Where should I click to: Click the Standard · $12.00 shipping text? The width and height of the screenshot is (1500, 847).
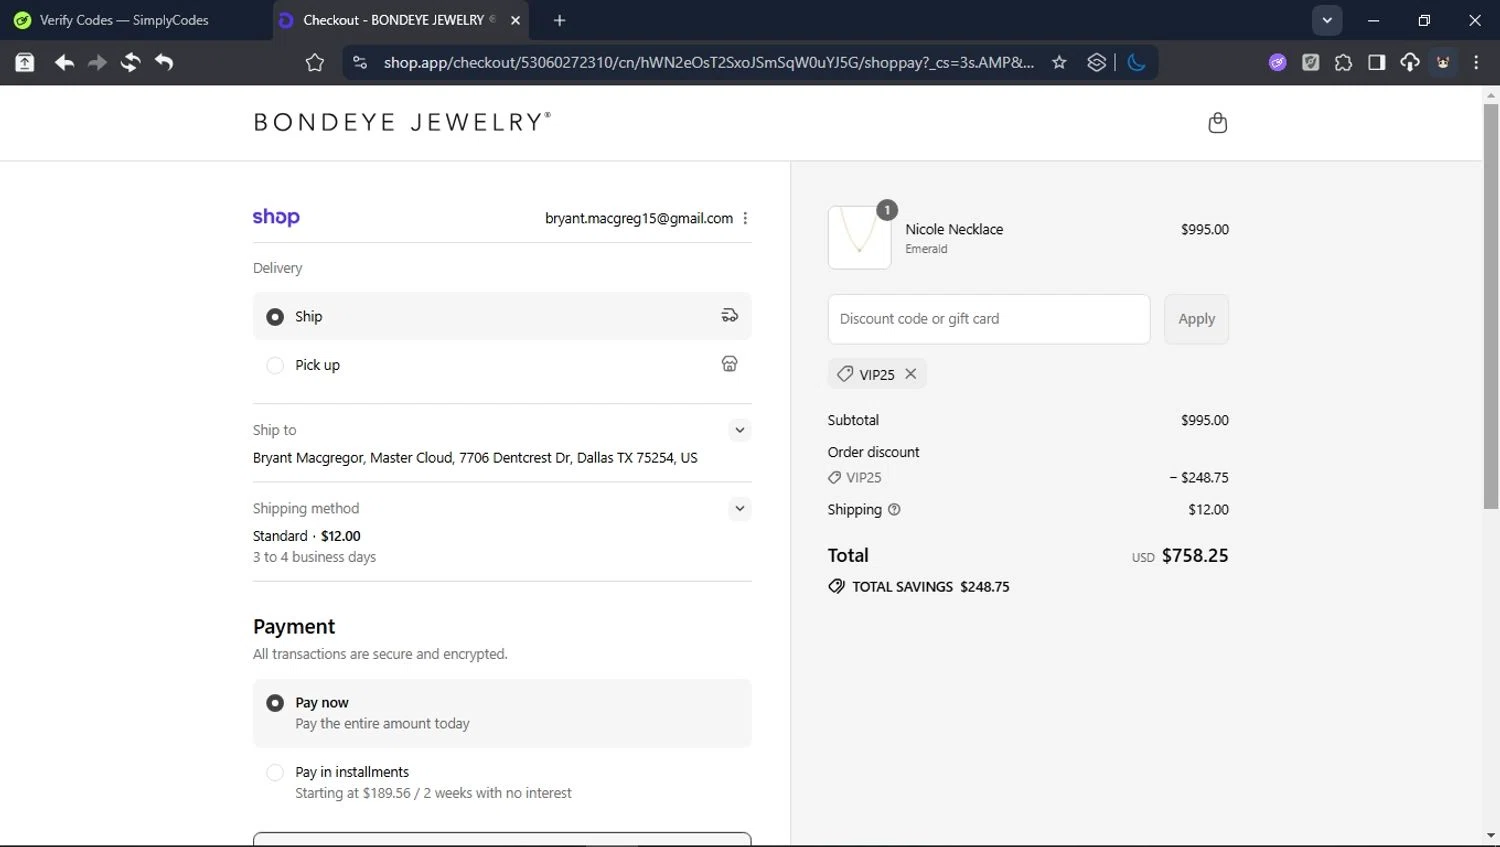[x=307, y=536]
